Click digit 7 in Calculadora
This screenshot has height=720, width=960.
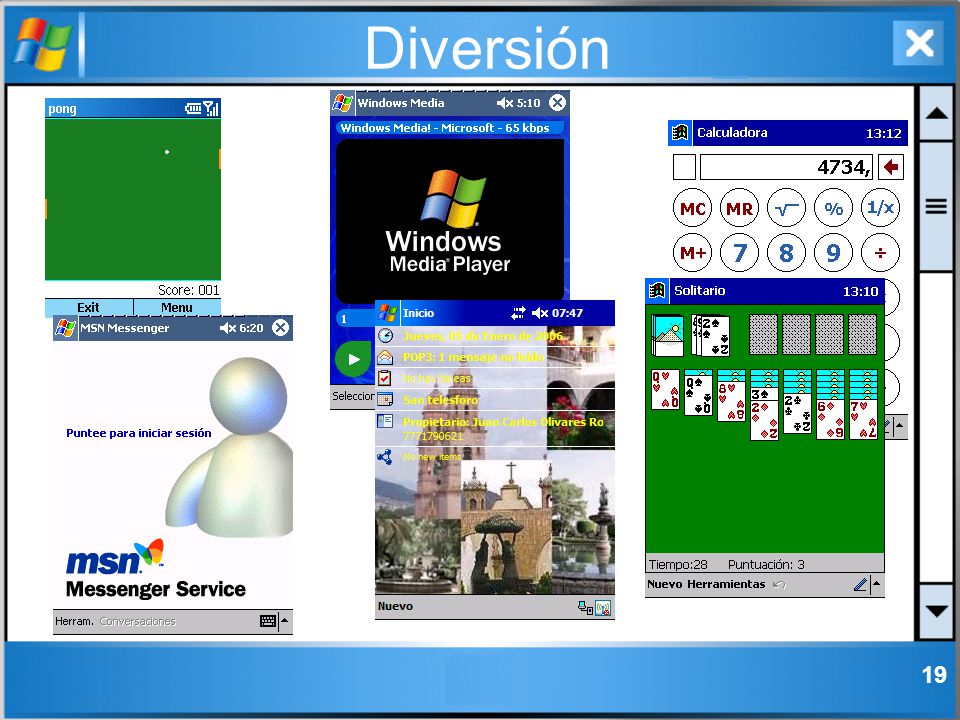[x=739, y=252]
